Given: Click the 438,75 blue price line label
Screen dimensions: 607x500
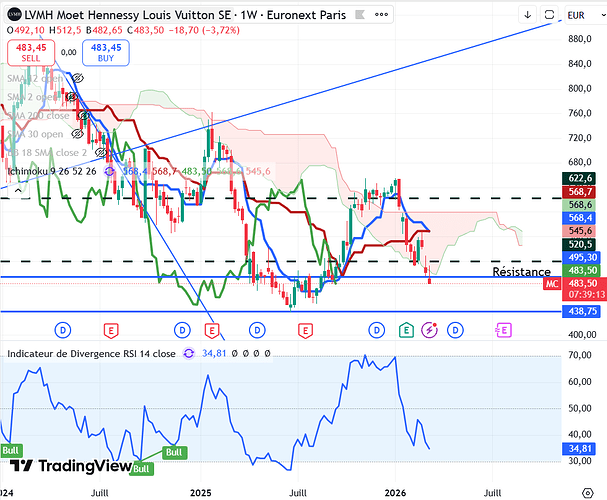Looking at the screenshot, I should pyautogui.click(x=582, y=311).
